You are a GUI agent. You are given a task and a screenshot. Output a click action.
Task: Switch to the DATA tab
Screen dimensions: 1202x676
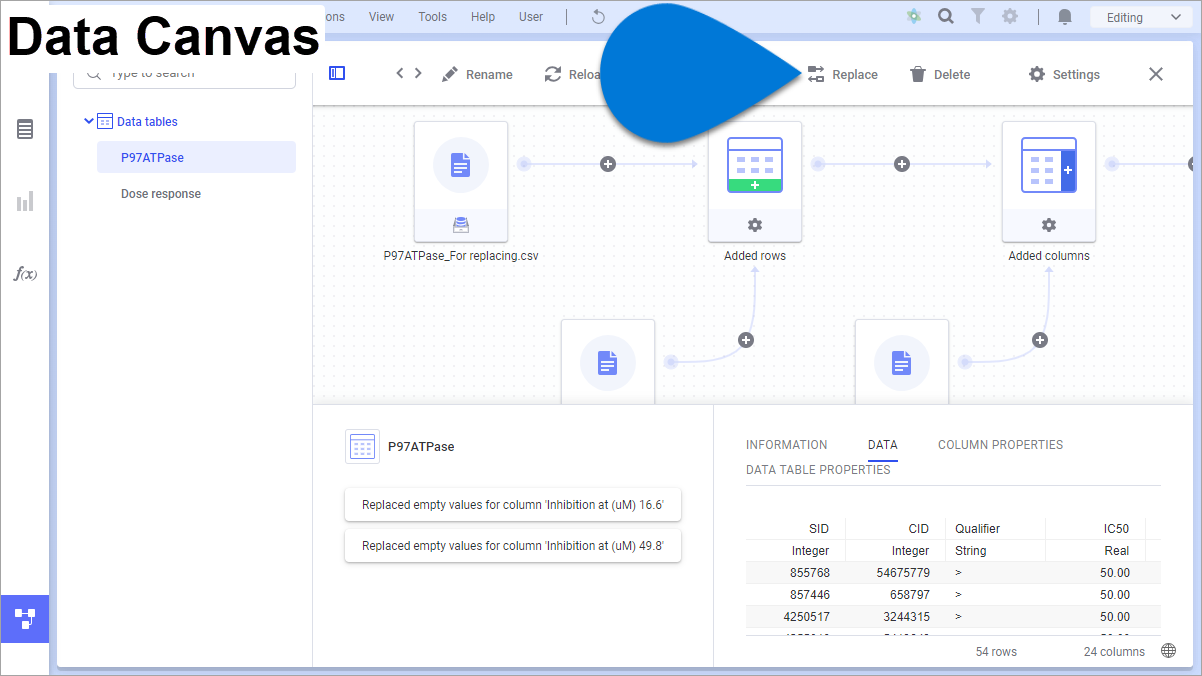(883, 445)
